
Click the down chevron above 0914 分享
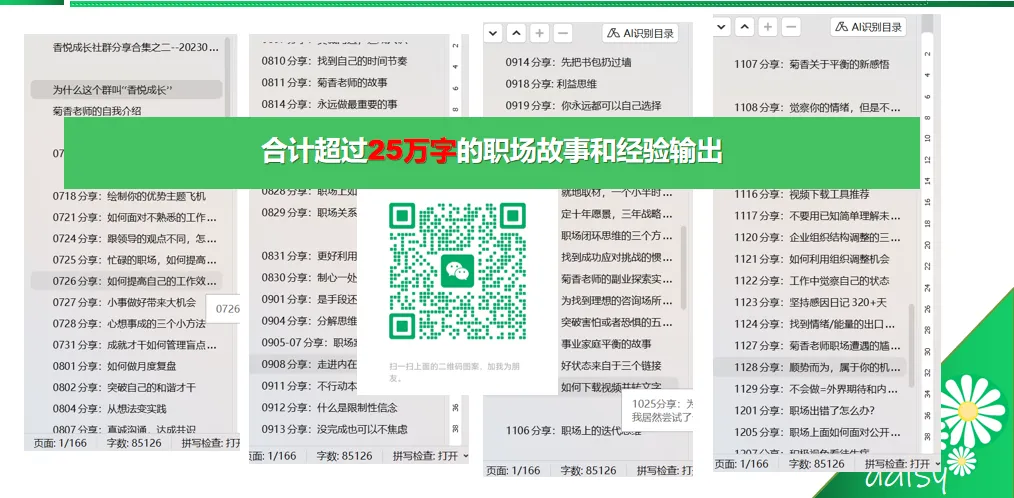pyautogui.click(x=493, y=33)
